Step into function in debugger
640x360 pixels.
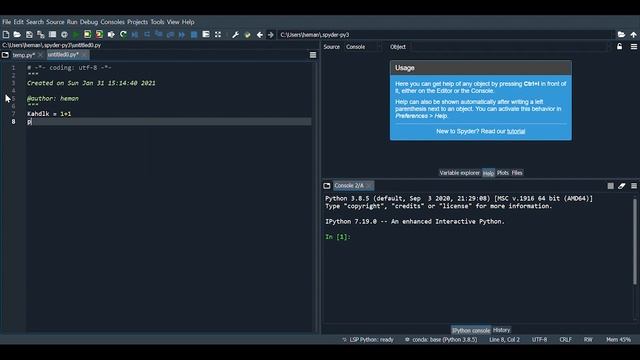[x=158, y=35]
